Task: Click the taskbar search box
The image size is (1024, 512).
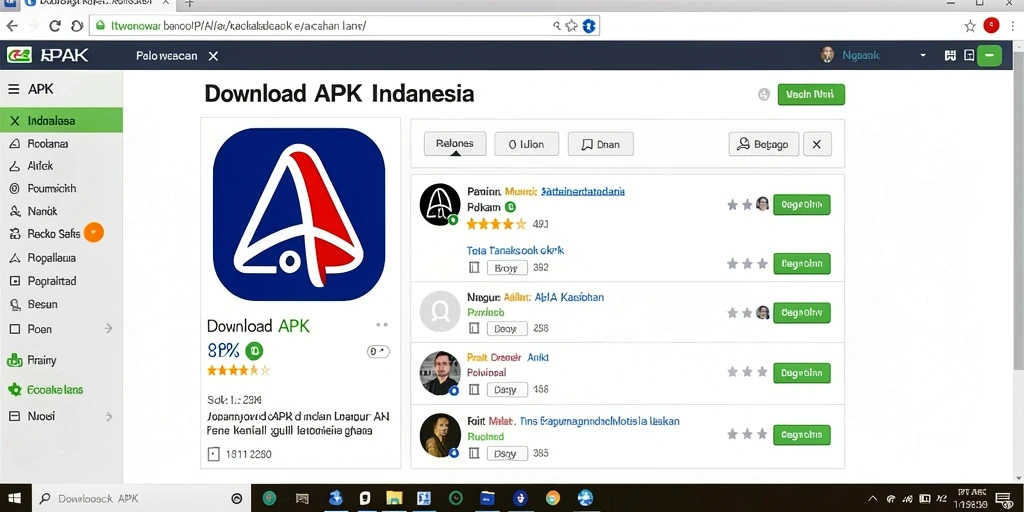Action: (140, 498)
